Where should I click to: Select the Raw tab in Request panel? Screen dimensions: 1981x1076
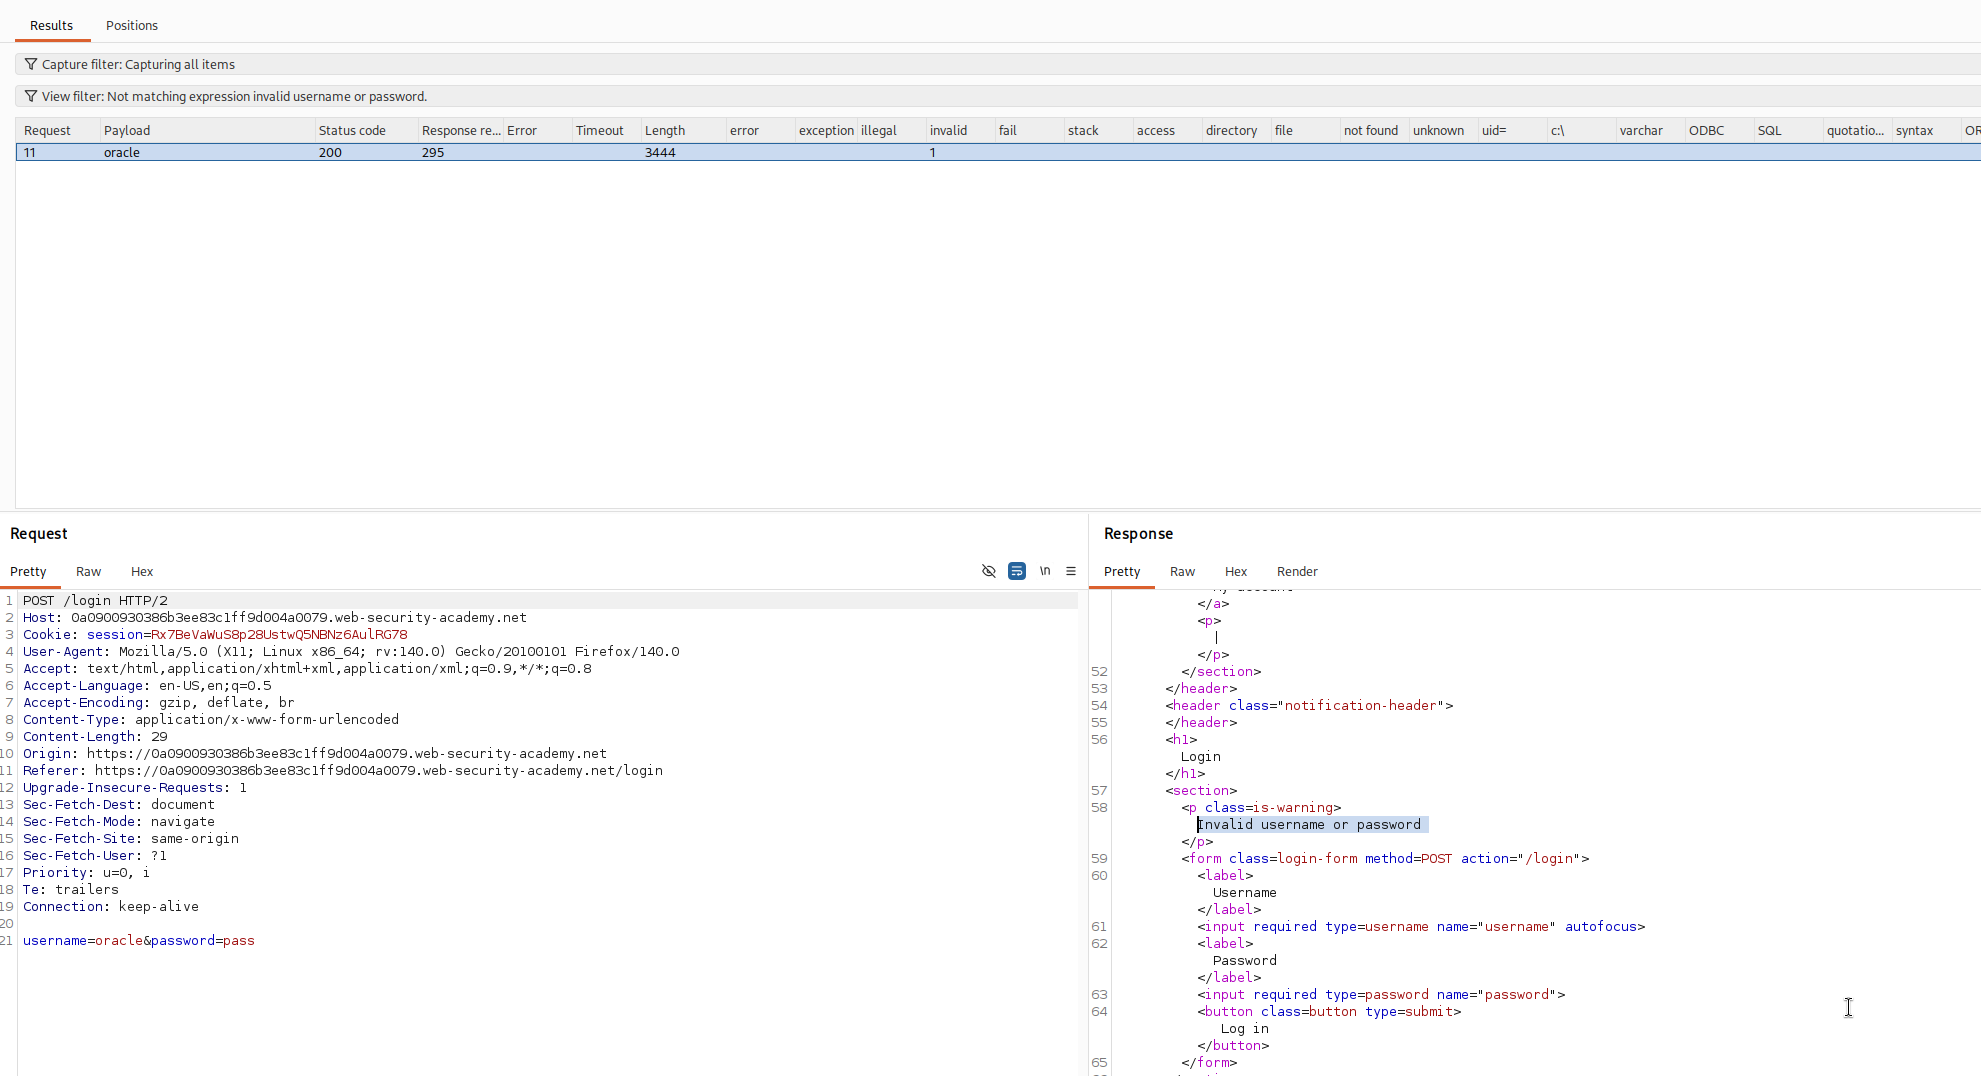point(88,571)
